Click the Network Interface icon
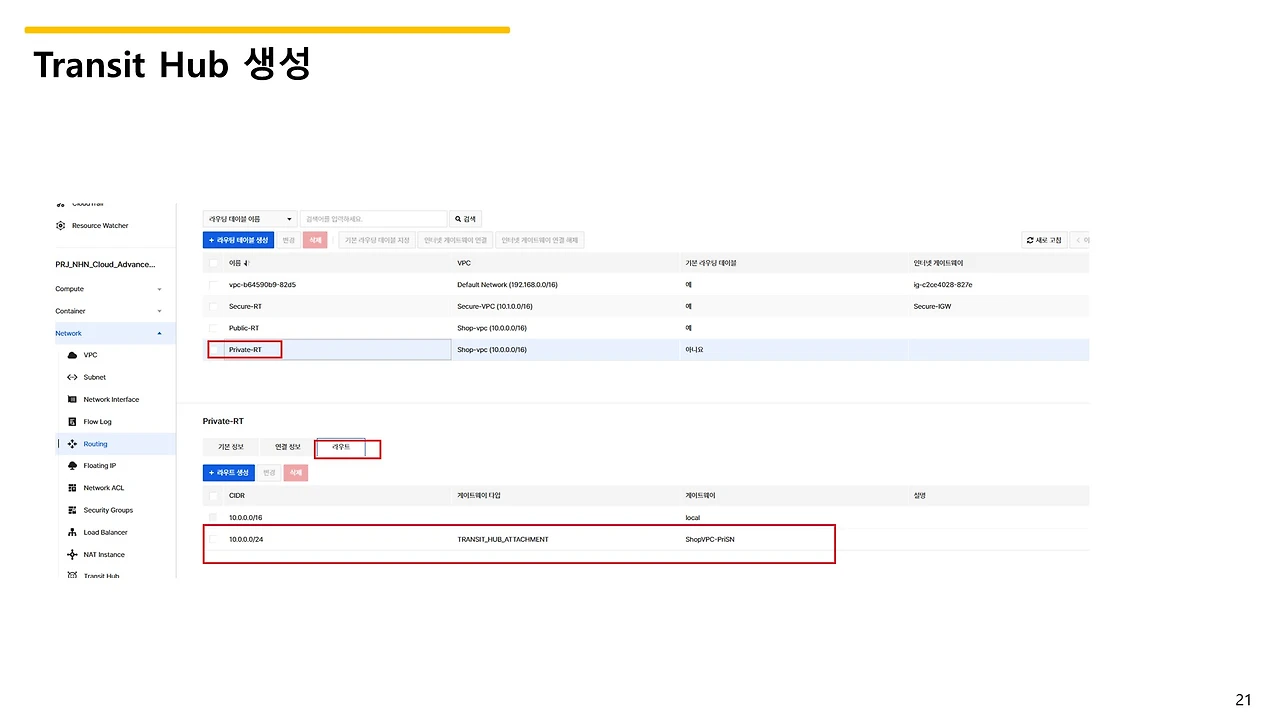 pyautogui.click(x=72, y=399)
